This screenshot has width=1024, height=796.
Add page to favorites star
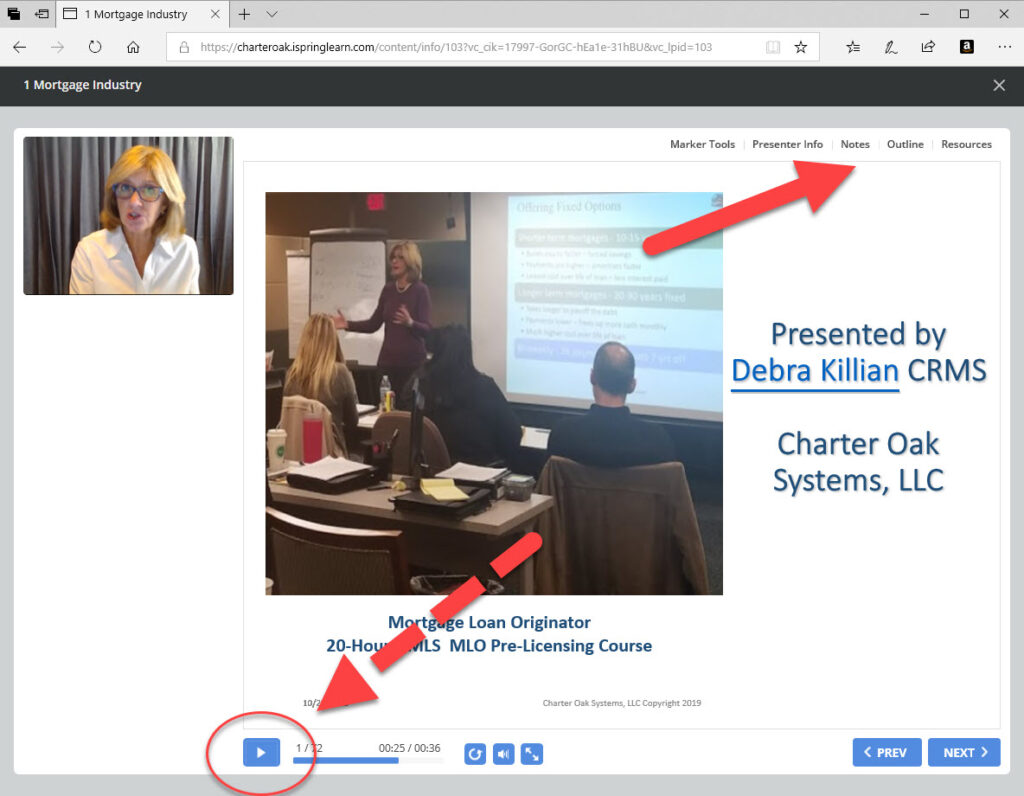coord(801,47)
